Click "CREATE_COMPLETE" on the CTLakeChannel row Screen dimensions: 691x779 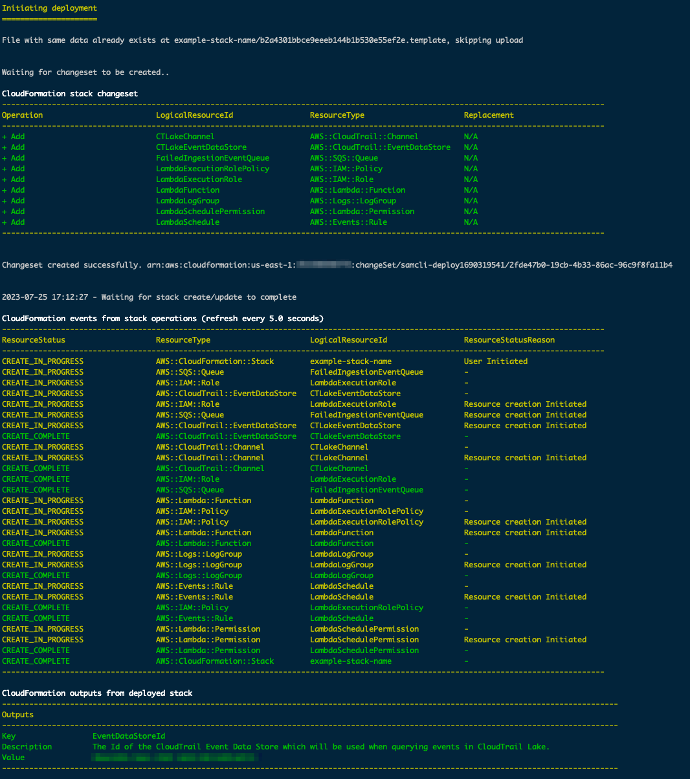36,468
